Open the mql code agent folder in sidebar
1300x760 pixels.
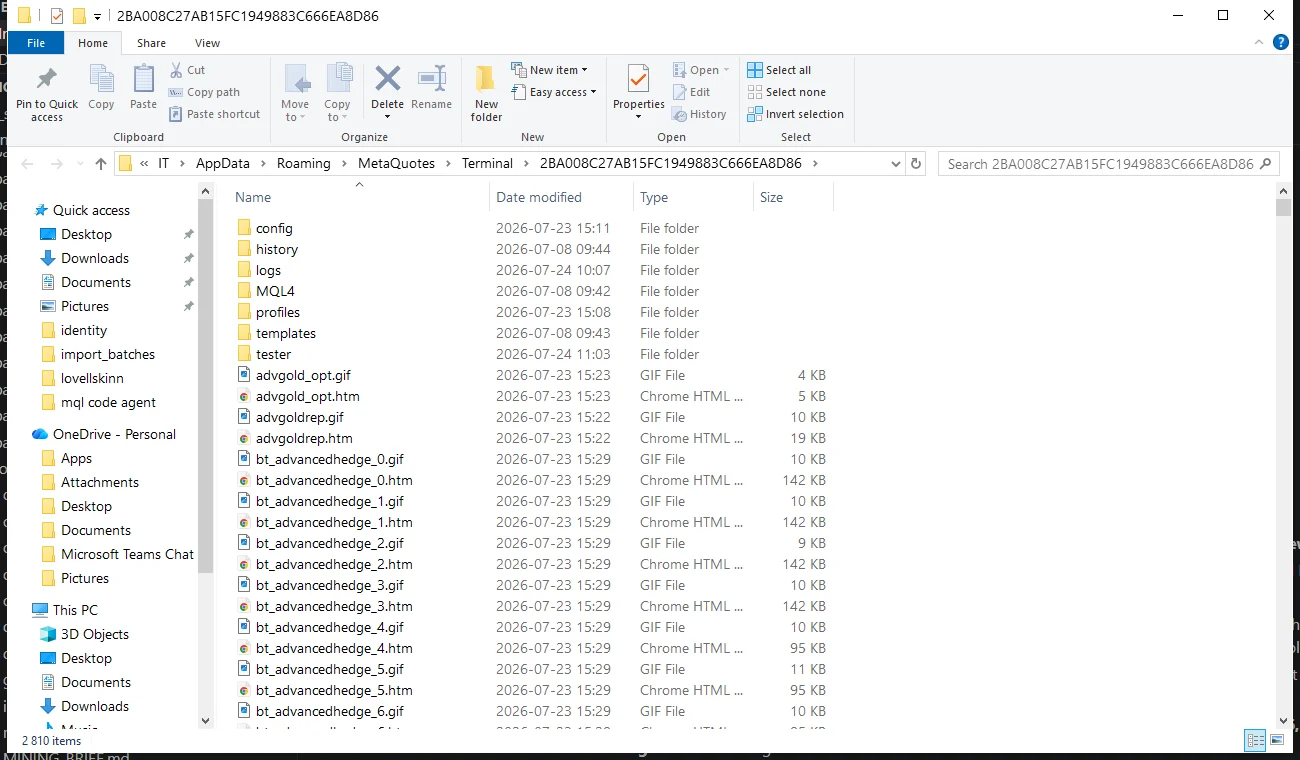pos(108,402)
